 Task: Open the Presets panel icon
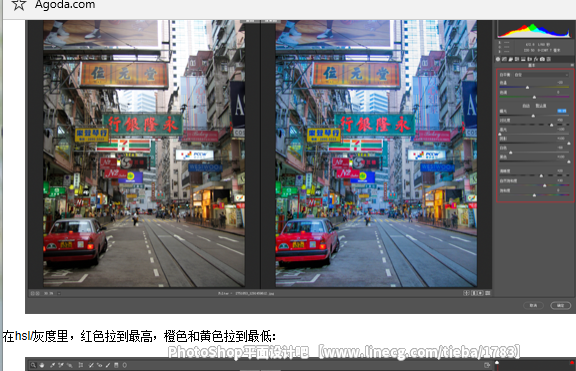(548, 59)
